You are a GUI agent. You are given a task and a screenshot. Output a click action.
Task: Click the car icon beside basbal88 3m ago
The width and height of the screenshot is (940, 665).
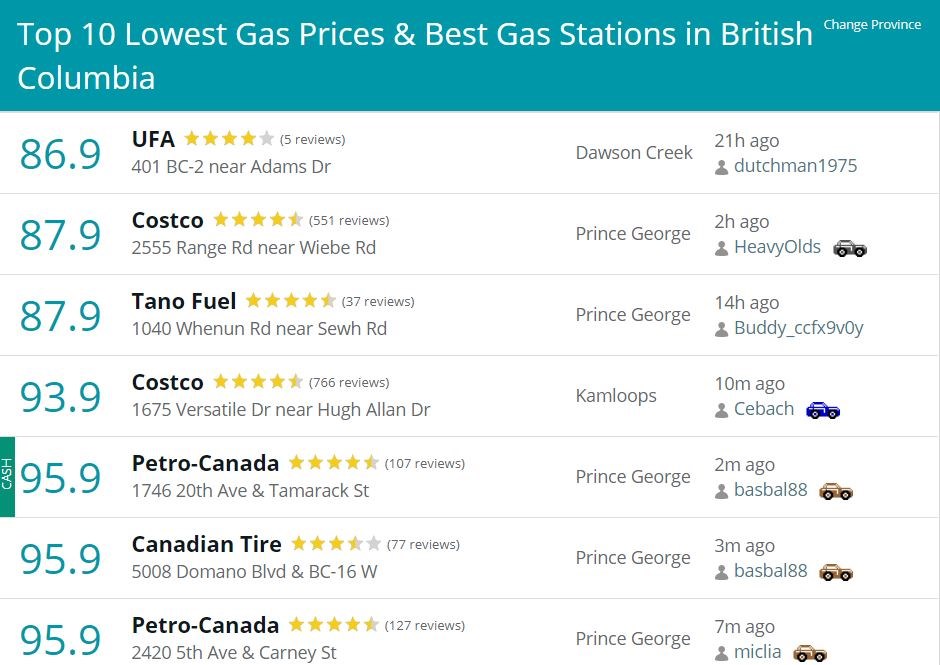point(836,572)
